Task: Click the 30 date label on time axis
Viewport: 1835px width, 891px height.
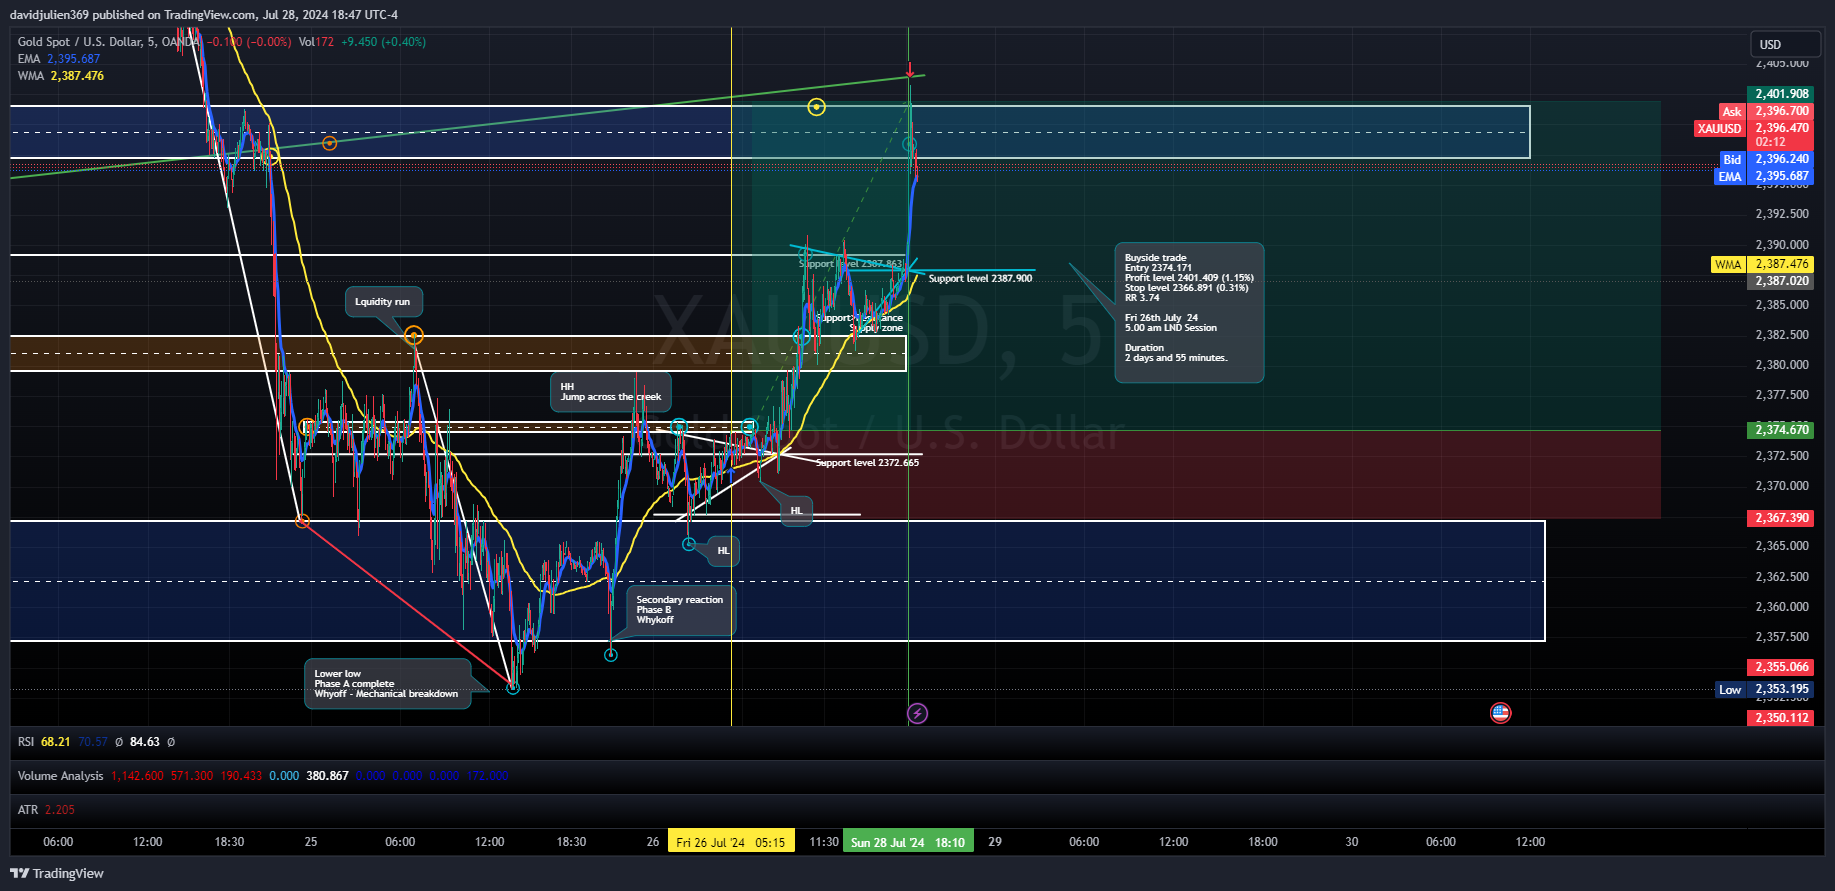Action: (x=1352, y=842)
